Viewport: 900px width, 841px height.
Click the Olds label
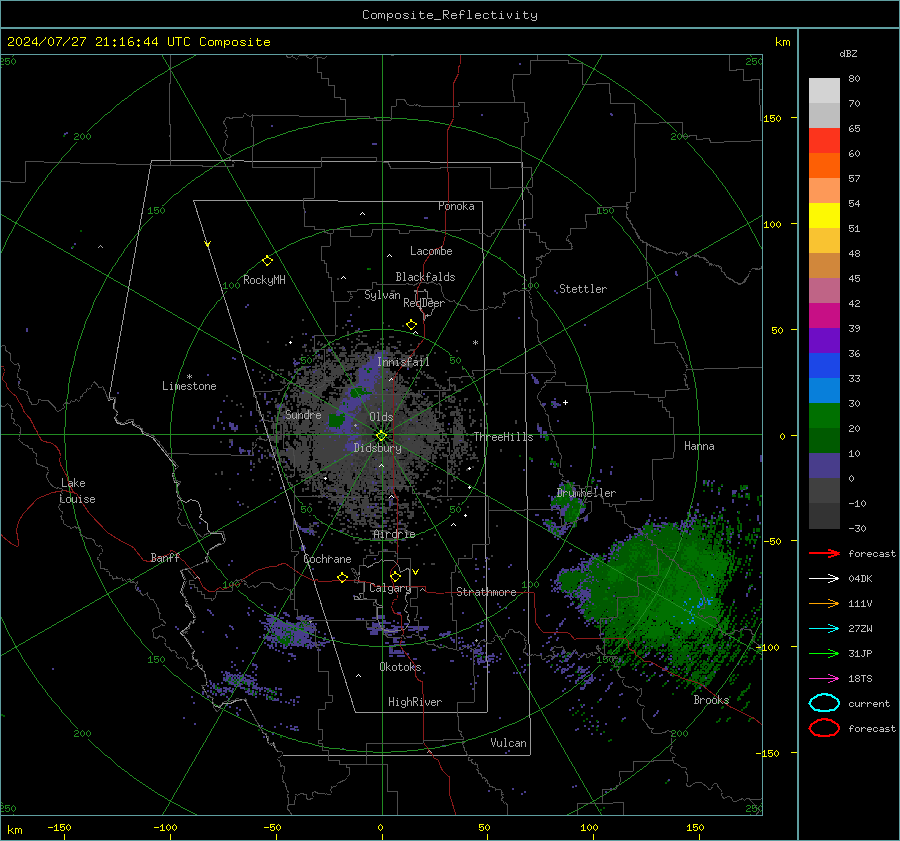point(381,417)
